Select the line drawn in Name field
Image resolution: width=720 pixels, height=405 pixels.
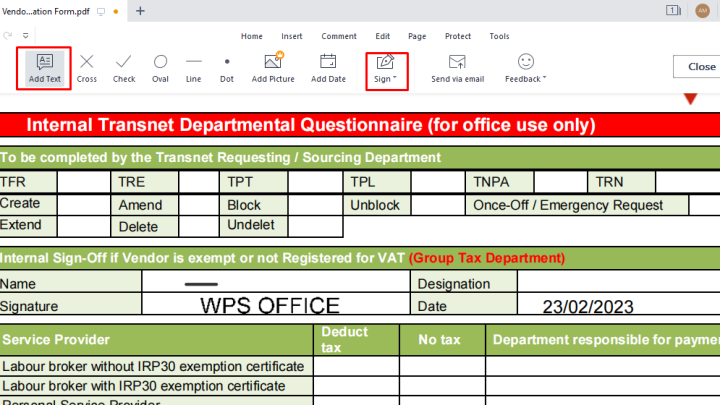(201, 284)
